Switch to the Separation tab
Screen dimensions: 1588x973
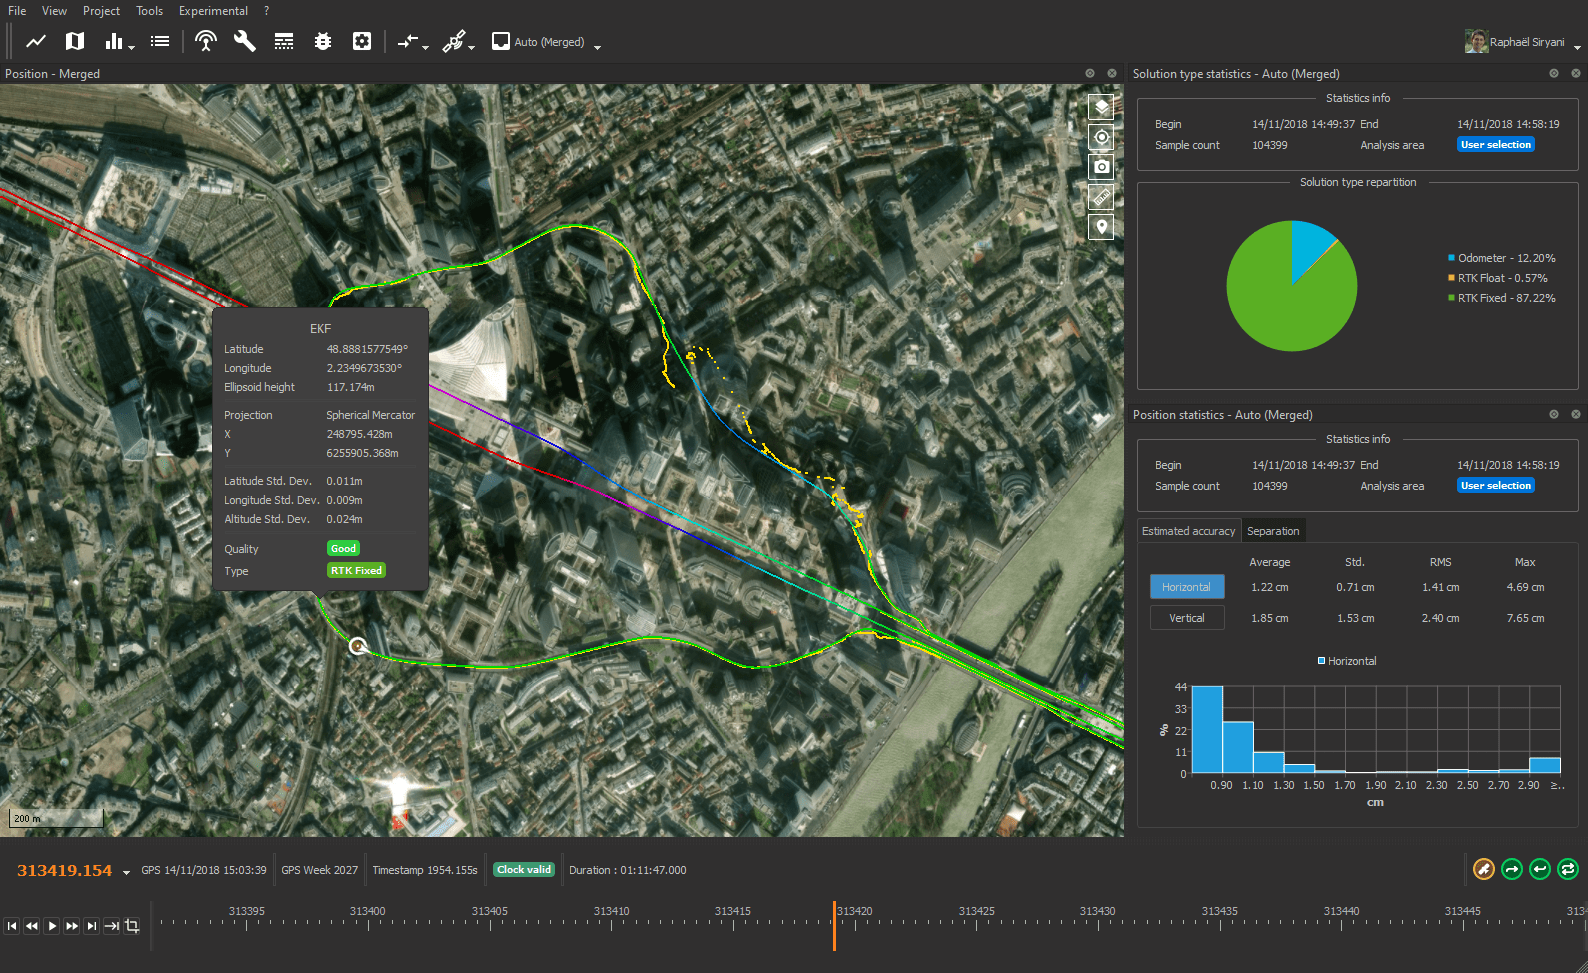[x=1273, y=531]
